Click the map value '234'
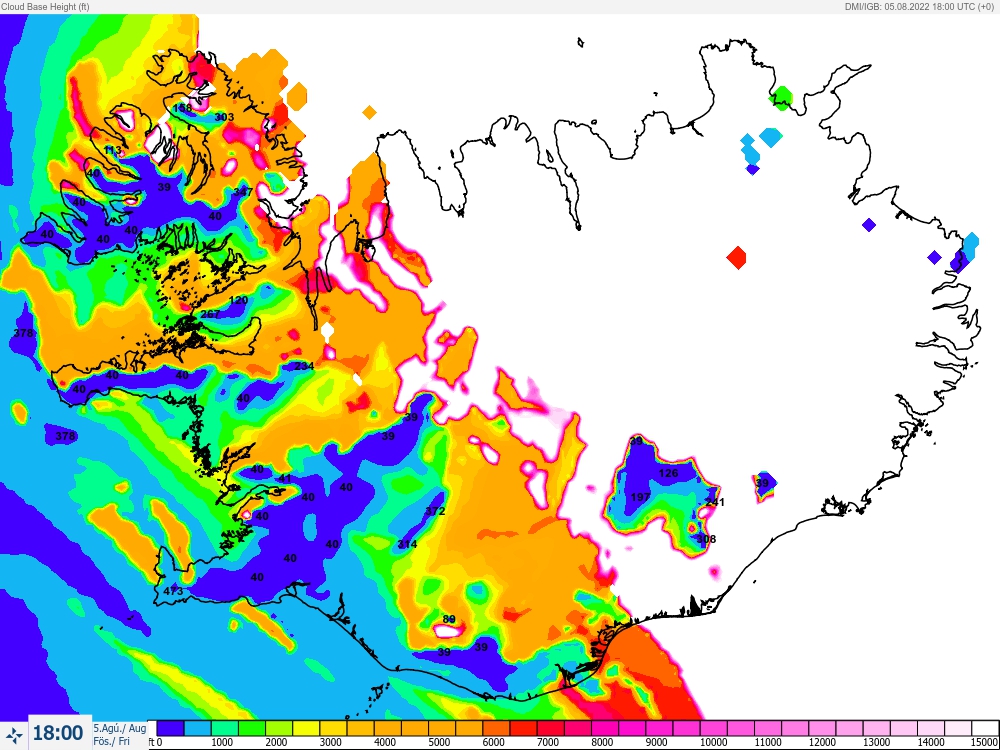This screenshot has width=1000, height=750. click(x=304, y=366)
